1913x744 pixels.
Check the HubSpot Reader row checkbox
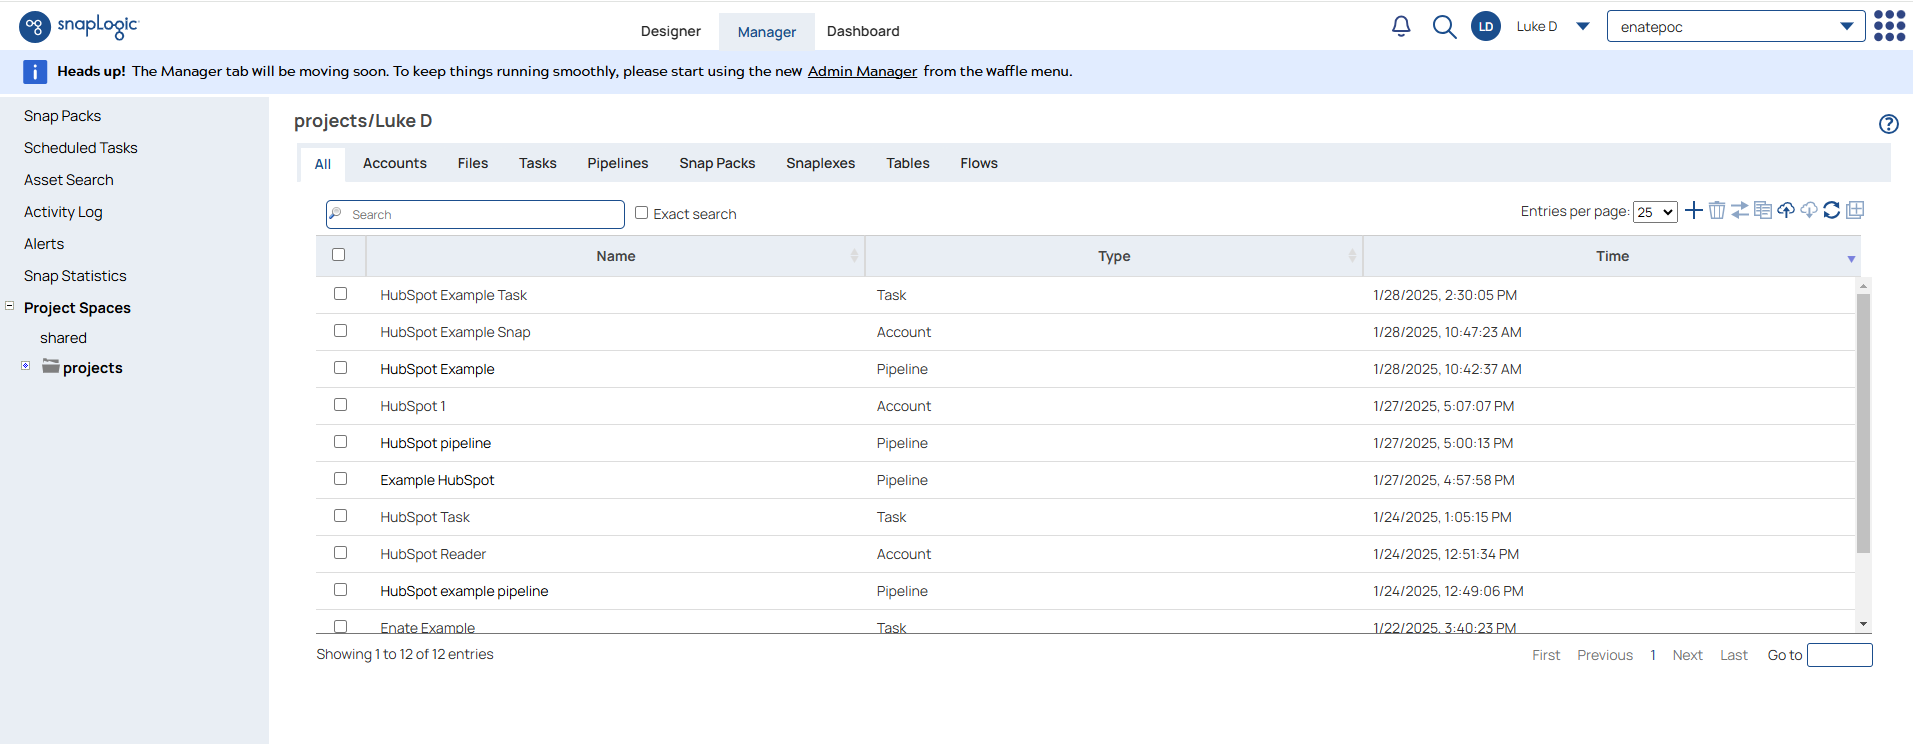tap(340, 553)
